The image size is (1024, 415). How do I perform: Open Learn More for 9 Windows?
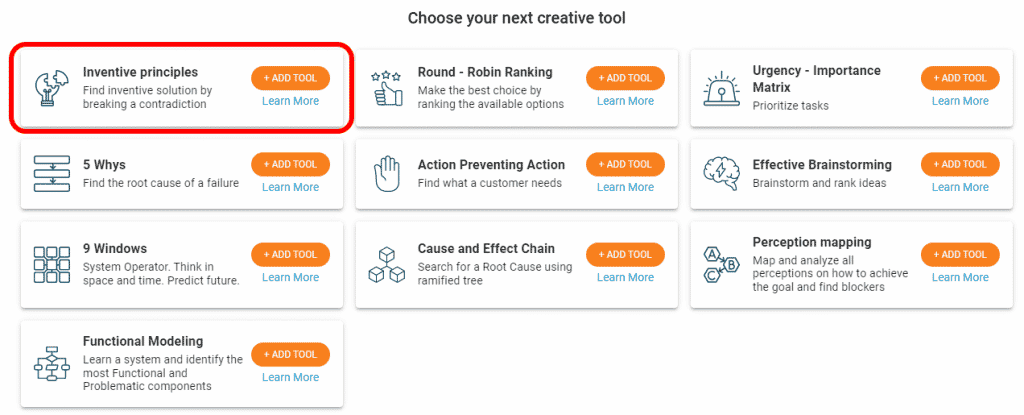291,277
